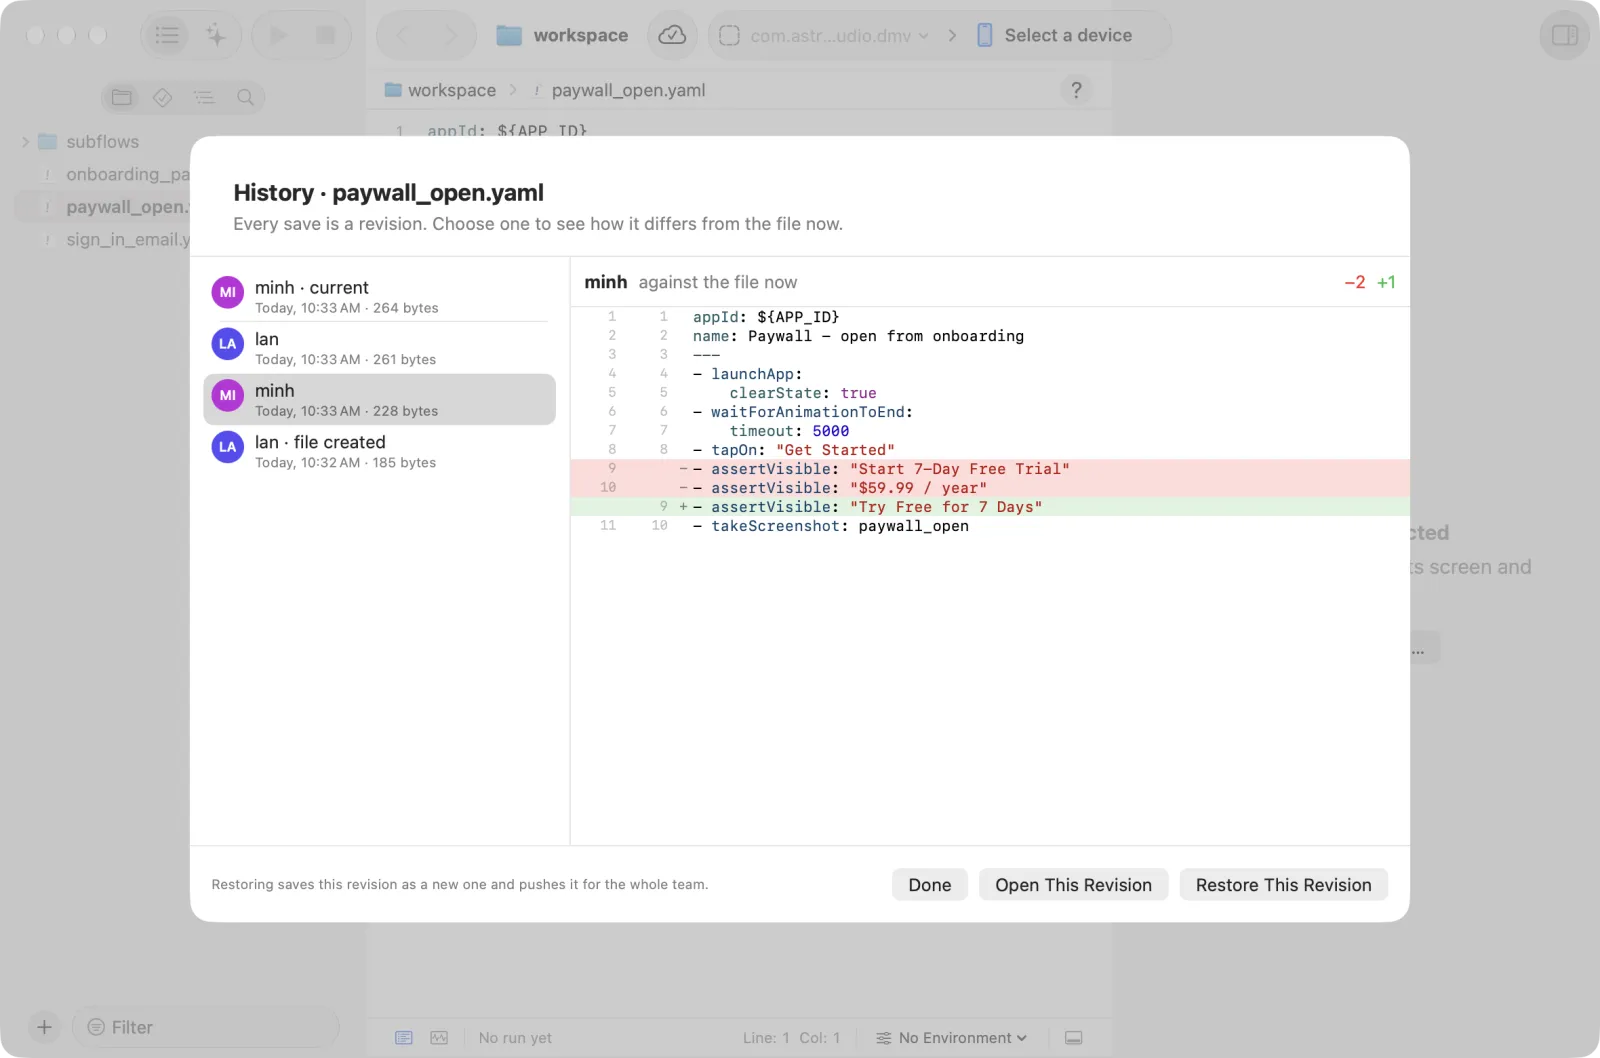Click the workspace title in toolbar
This screenshot has height=1058, width=1600.
(580, 36)
